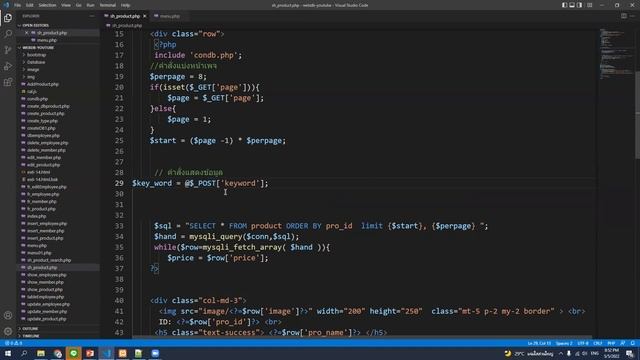This screenshot has height=360, width=640.
Task: Click the split editor icon
Action: pyautogui.click(x=624, y=16)
